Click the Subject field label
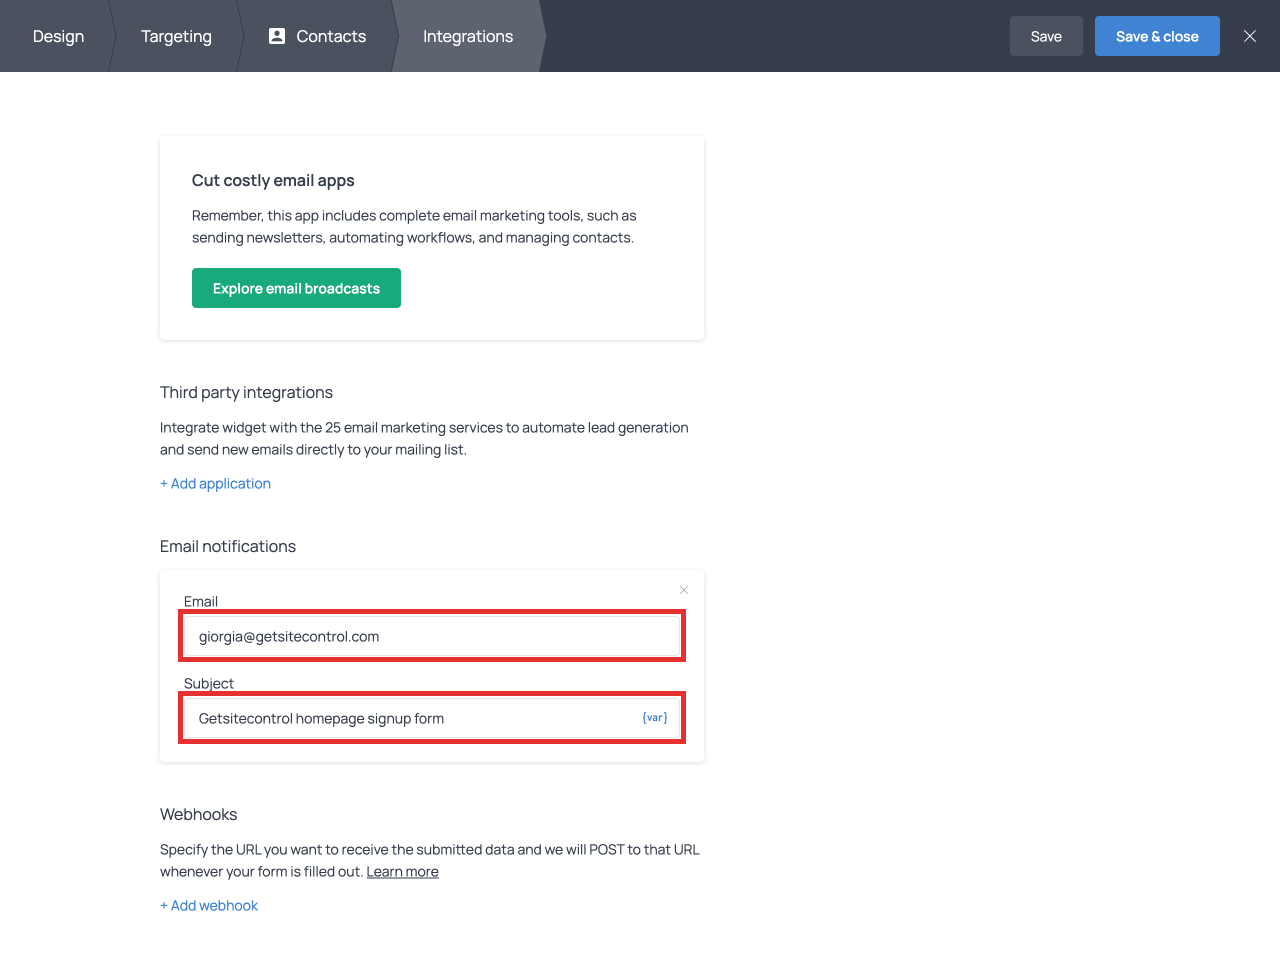 [209, 683]
